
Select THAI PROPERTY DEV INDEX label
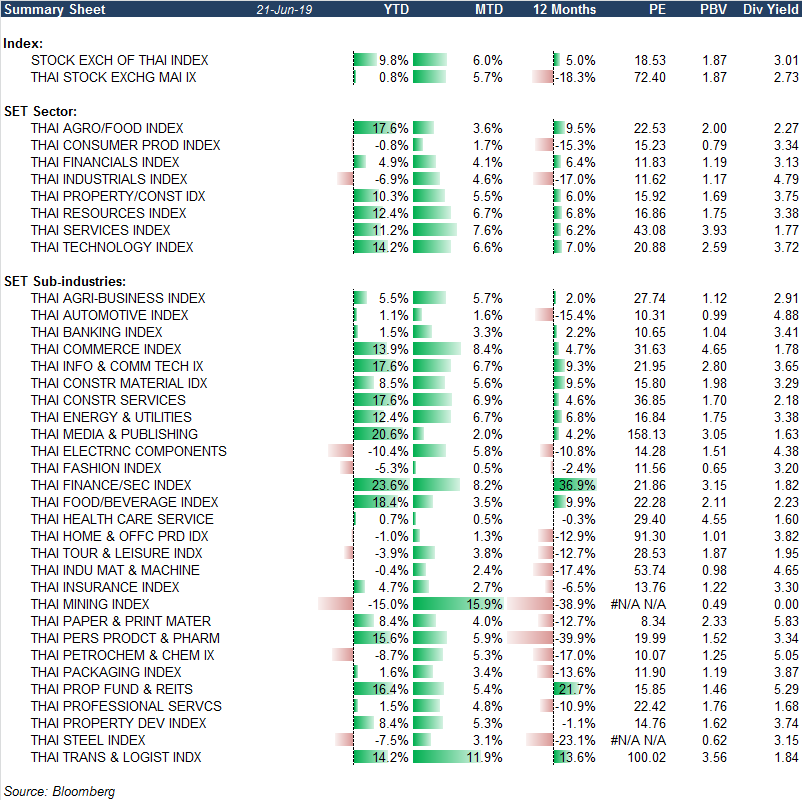118,723
